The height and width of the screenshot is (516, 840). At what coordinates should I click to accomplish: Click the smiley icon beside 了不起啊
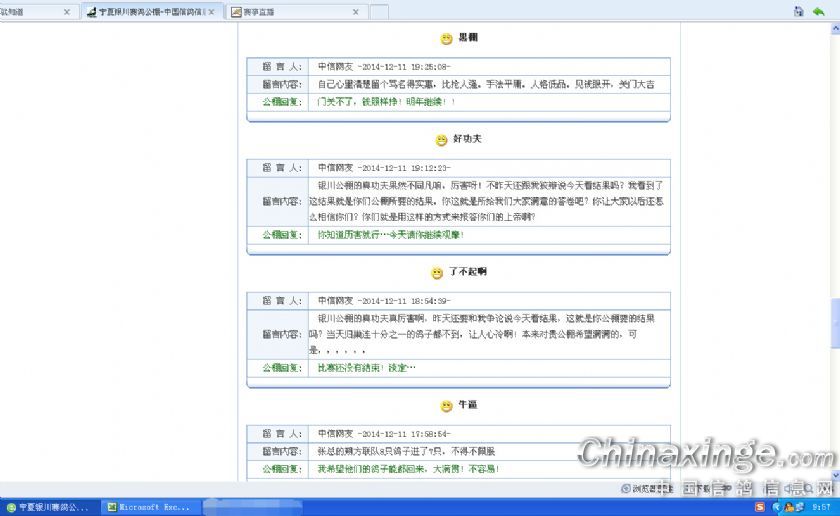(x=437, y=273)
